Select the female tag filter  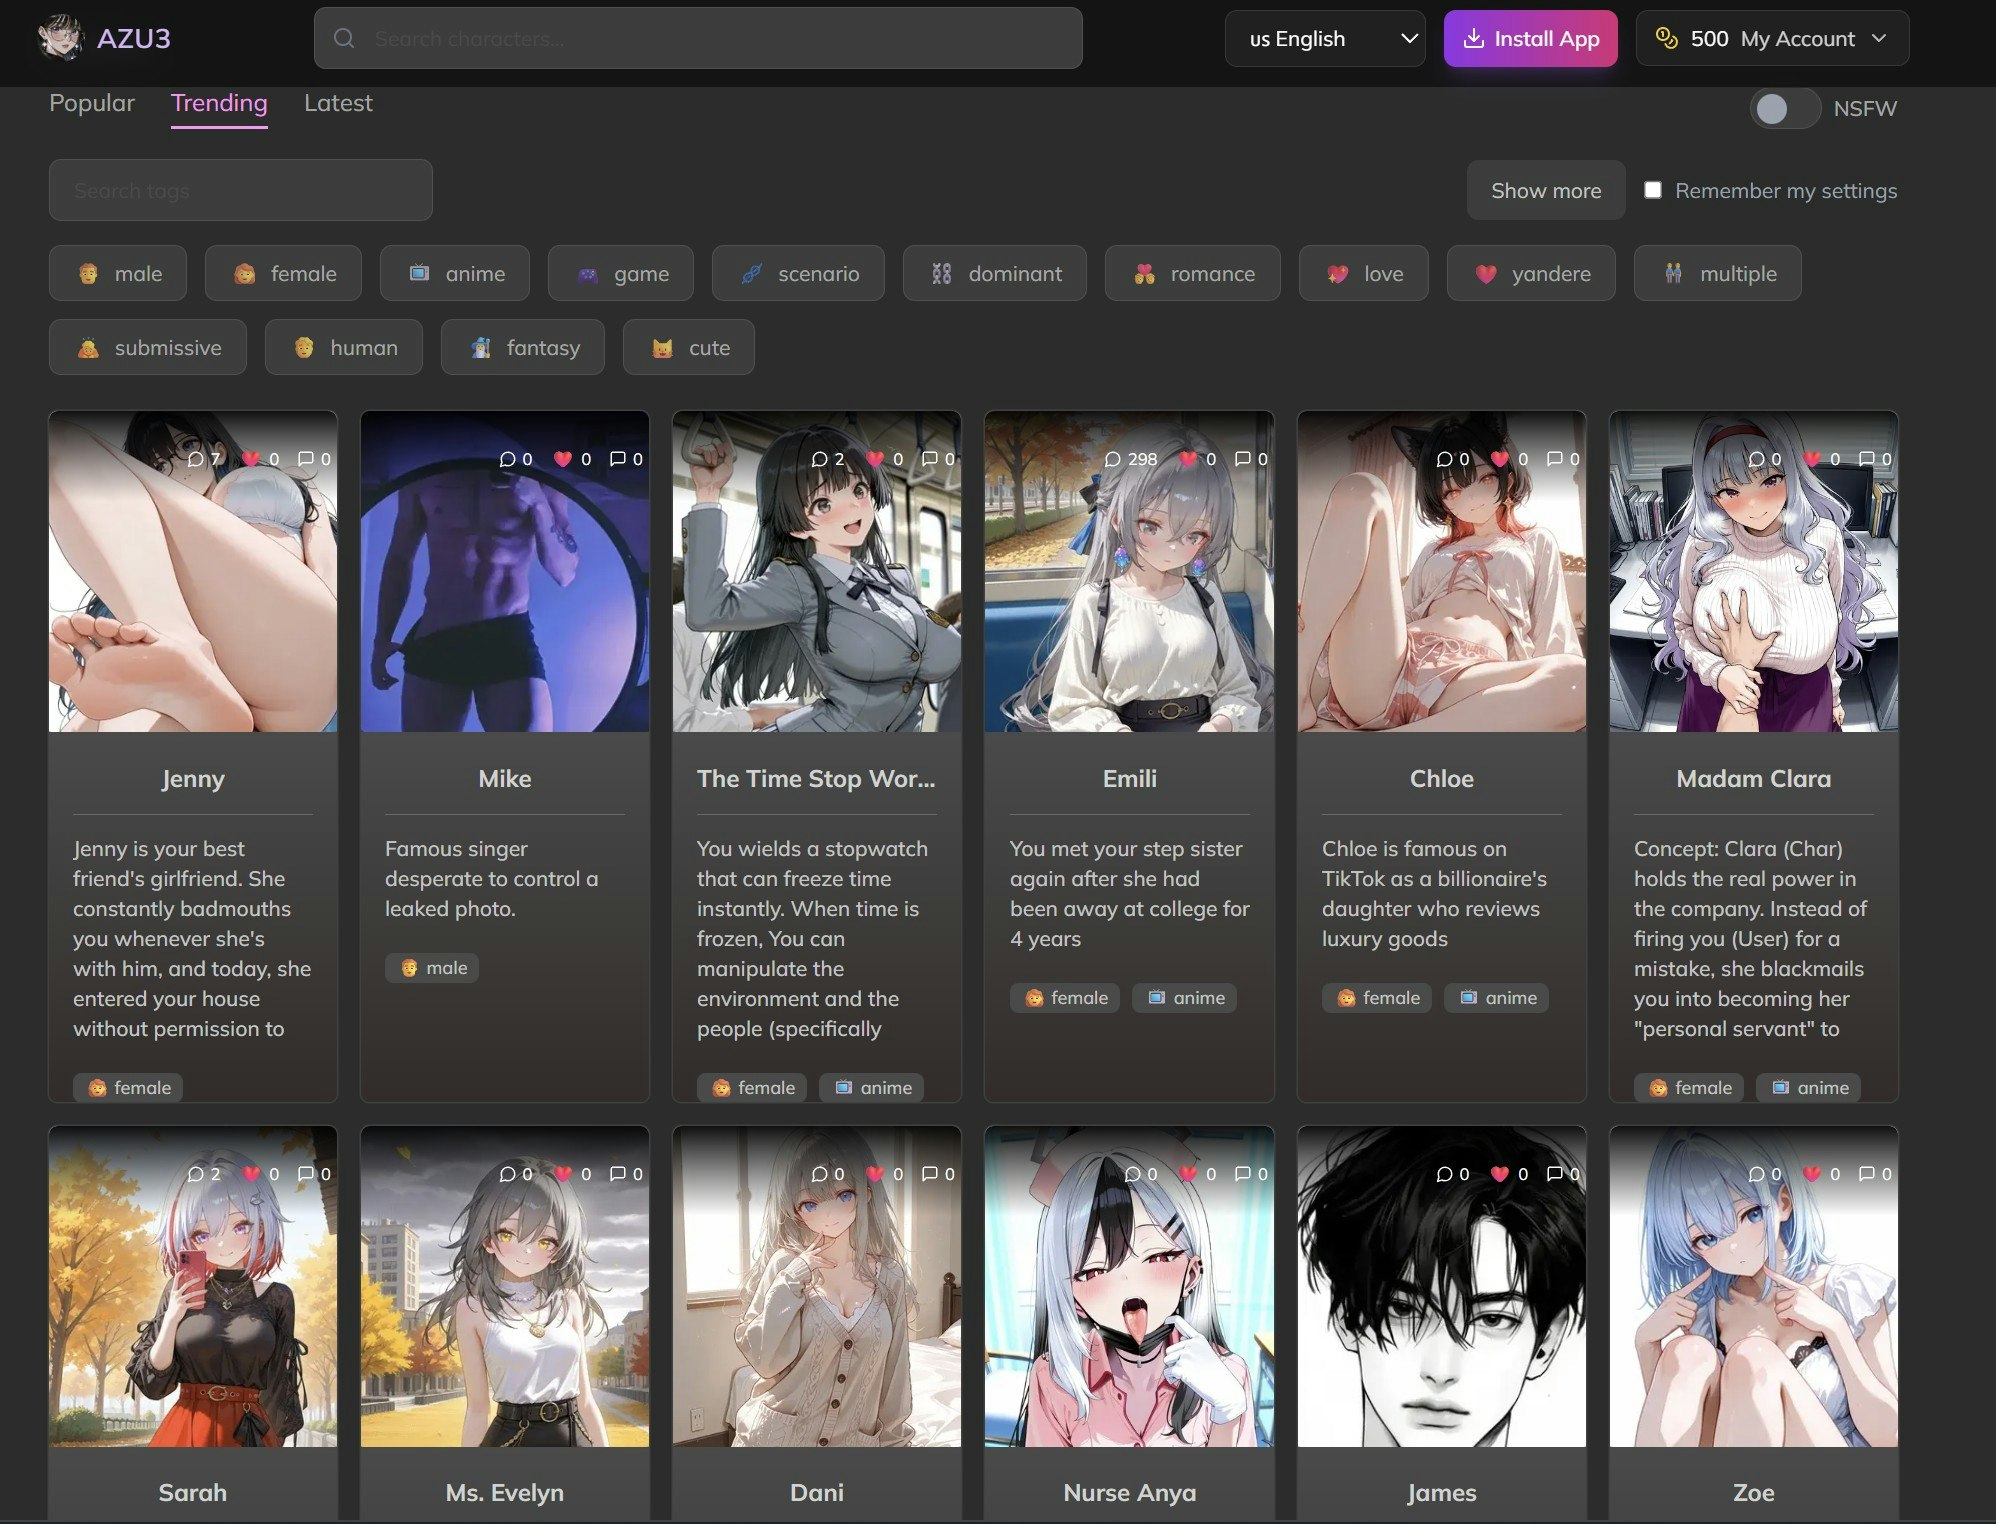(x=283, y=273)
